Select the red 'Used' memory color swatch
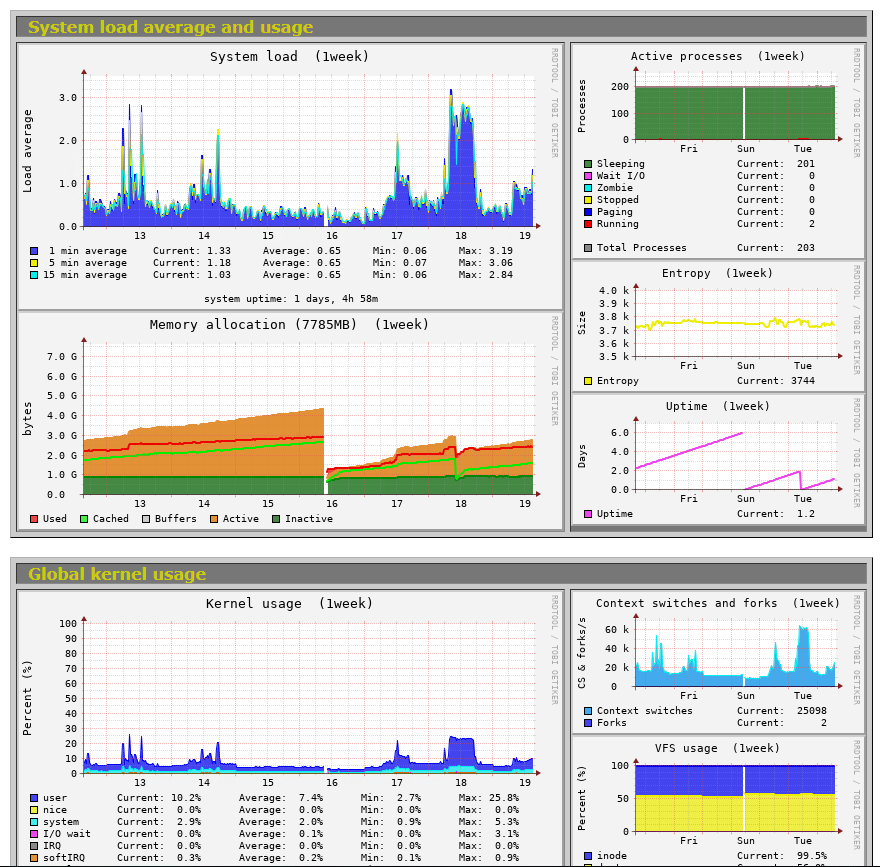 [x=33, y=518]
